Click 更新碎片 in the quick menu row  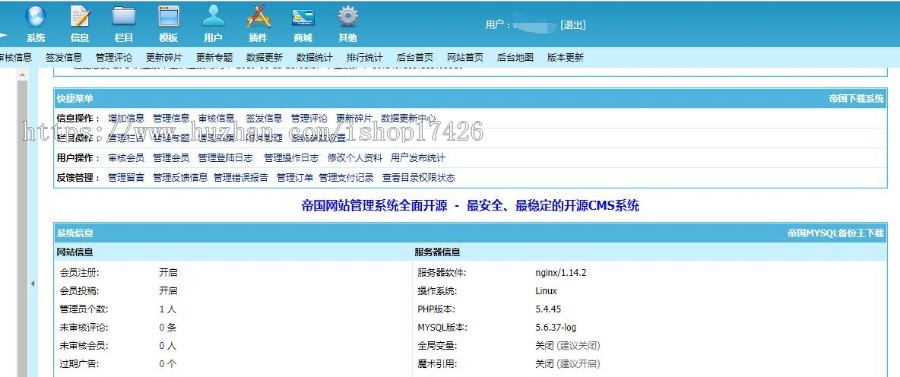click(354, 118)
